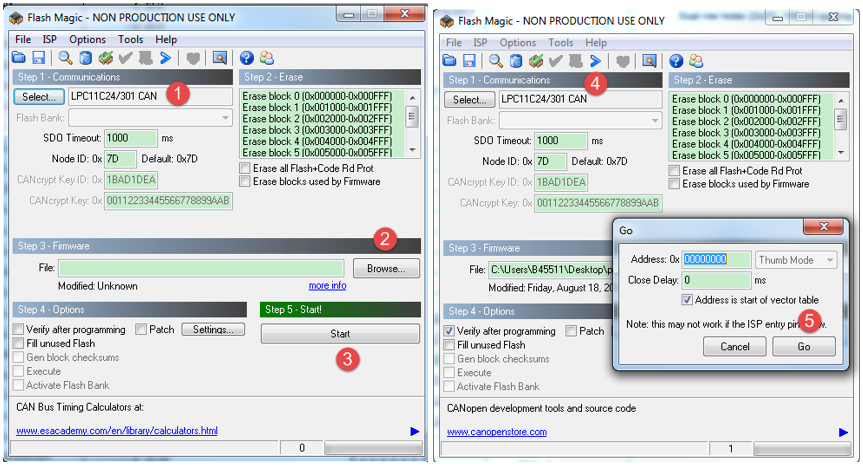Click the chip with green check icon, left window
Screen dimensions: 863x467
[105, 57]
